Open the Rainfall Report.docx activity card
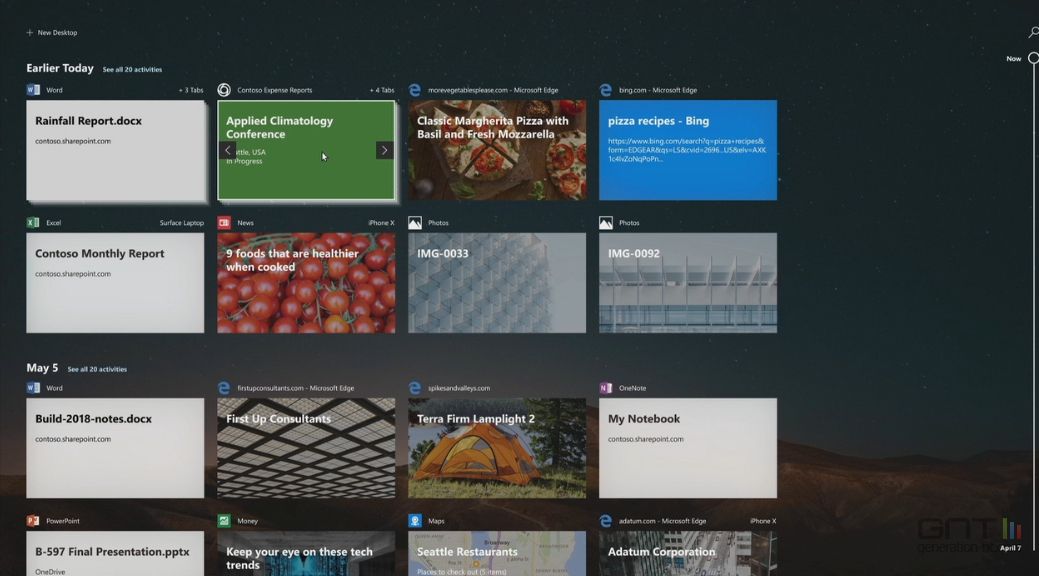 click(x=115, y=150)
